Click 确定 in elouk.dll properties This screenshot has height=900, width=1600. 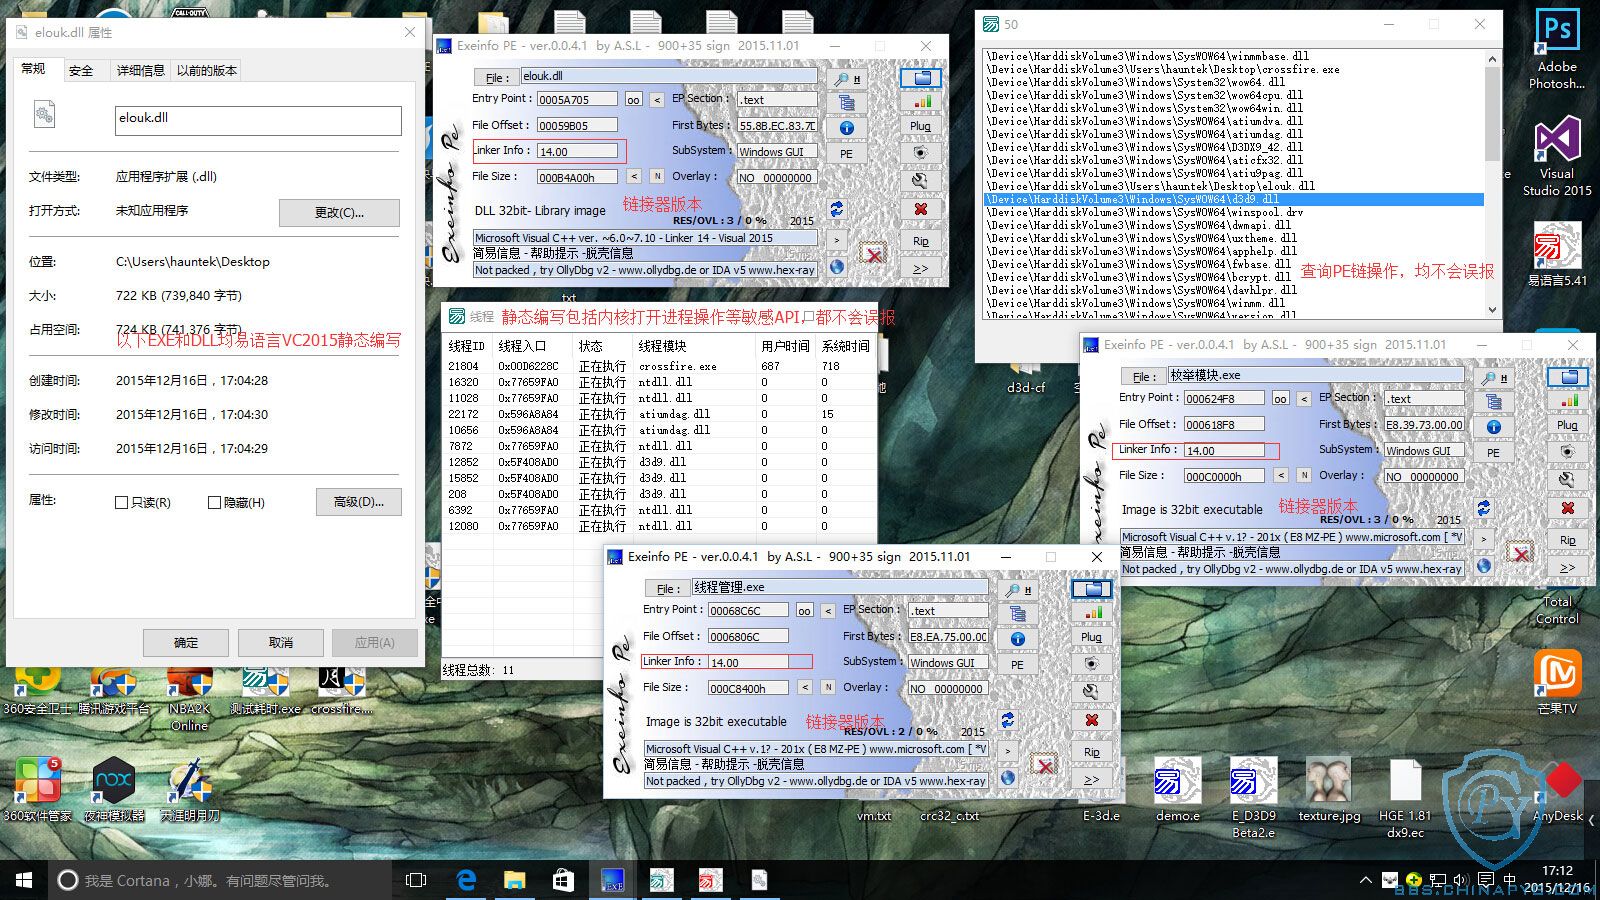tap(186, 642)
